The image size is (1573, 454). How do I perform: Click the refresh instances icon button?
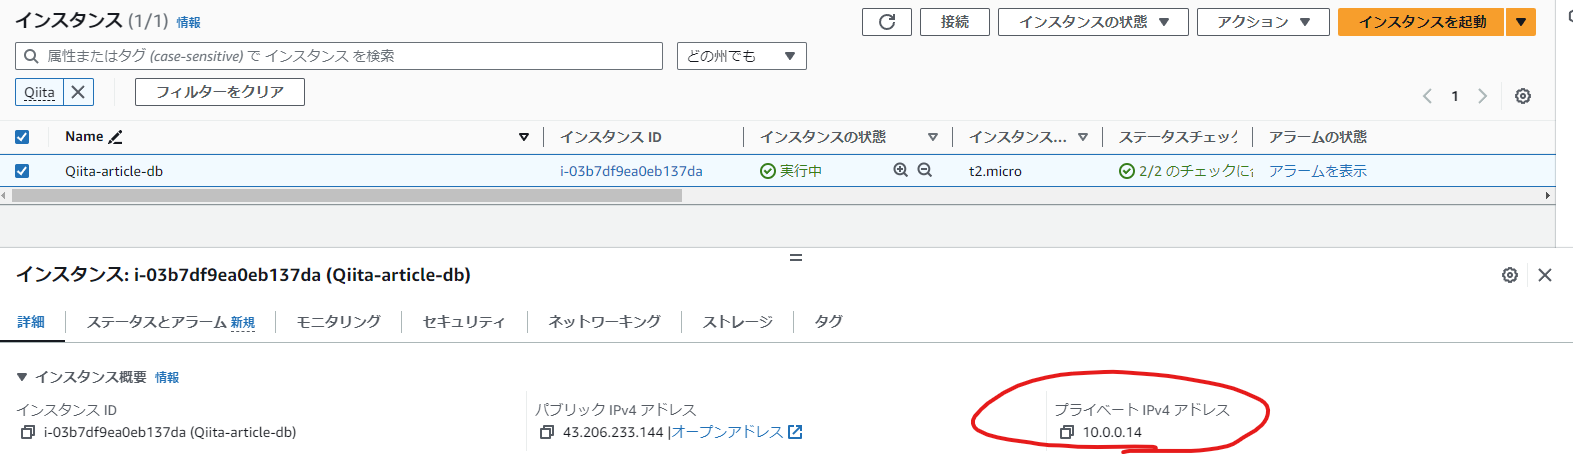coord(887,22)
